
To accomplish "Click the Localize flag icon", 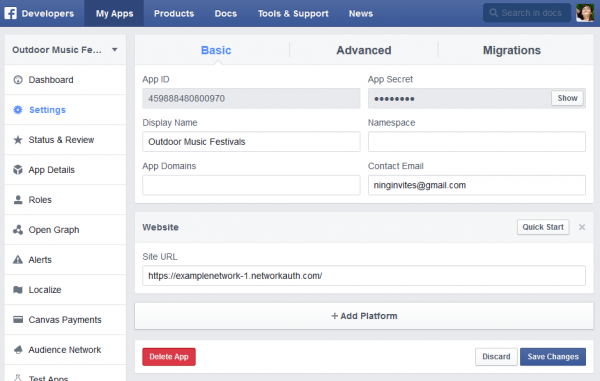I will pos(18,290).
